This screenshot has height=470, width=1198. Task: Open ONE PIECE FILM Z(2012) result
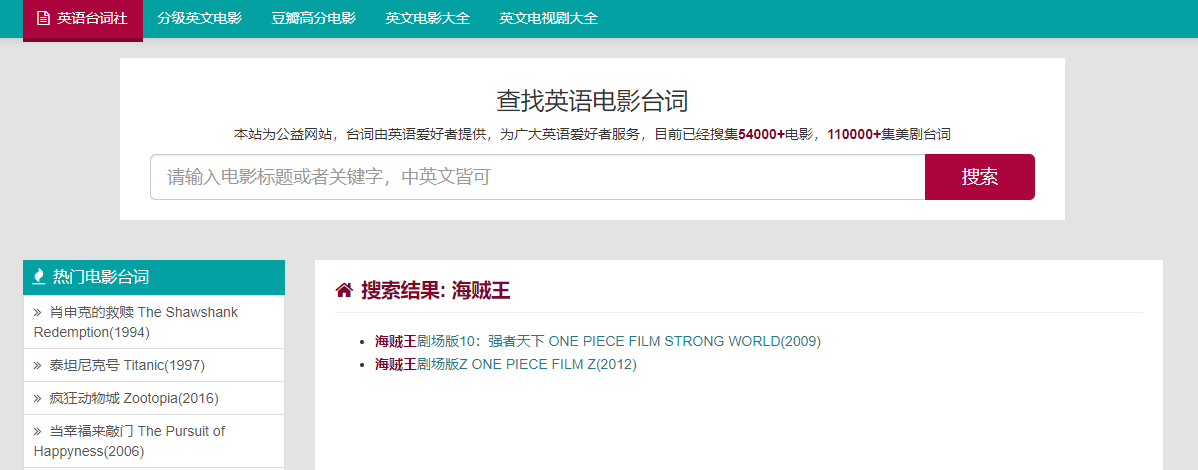tap(505, 364)
